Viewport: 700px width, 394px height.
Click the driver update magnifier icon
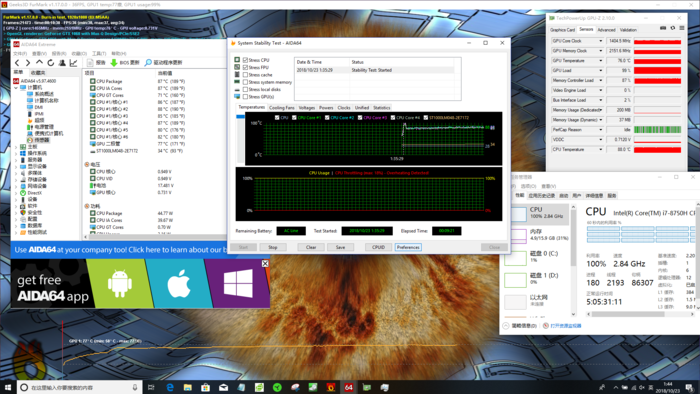click(x=148, y=63)
